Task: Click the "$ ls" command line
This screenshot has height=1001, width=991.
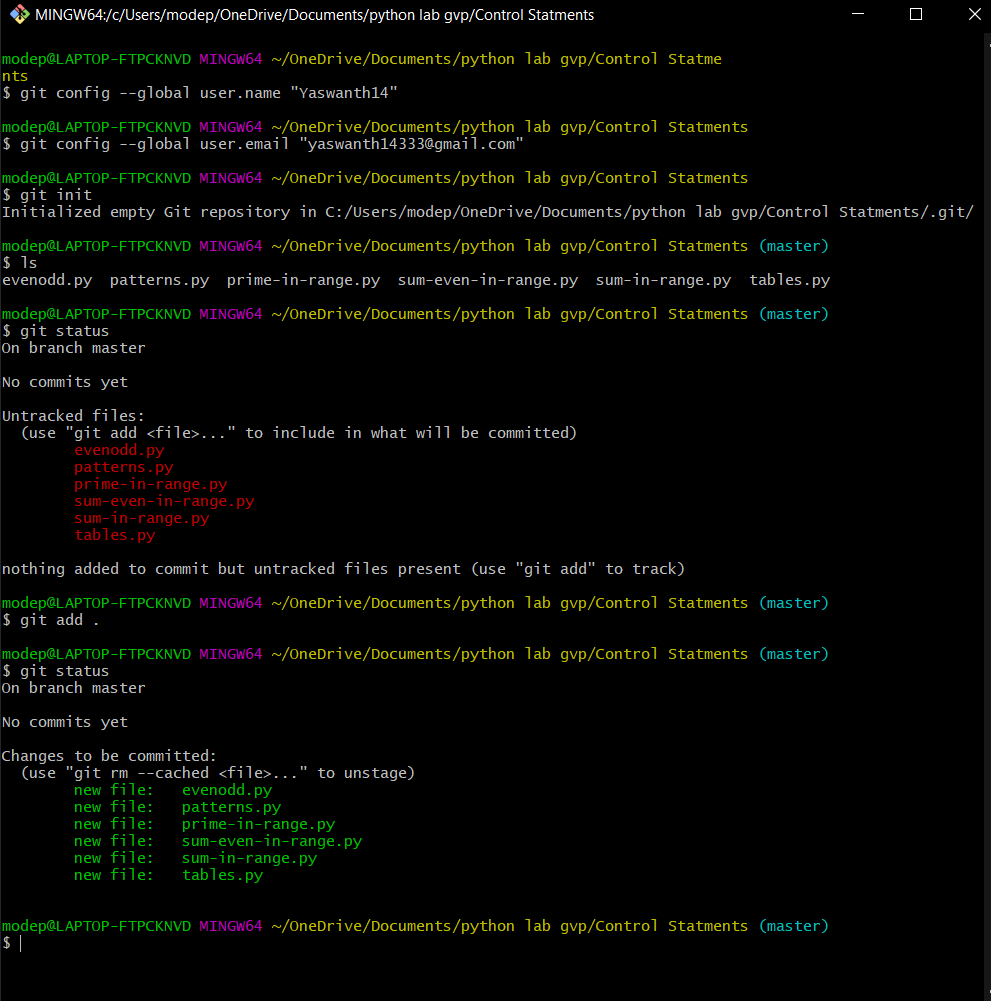Action: point(20,263)
